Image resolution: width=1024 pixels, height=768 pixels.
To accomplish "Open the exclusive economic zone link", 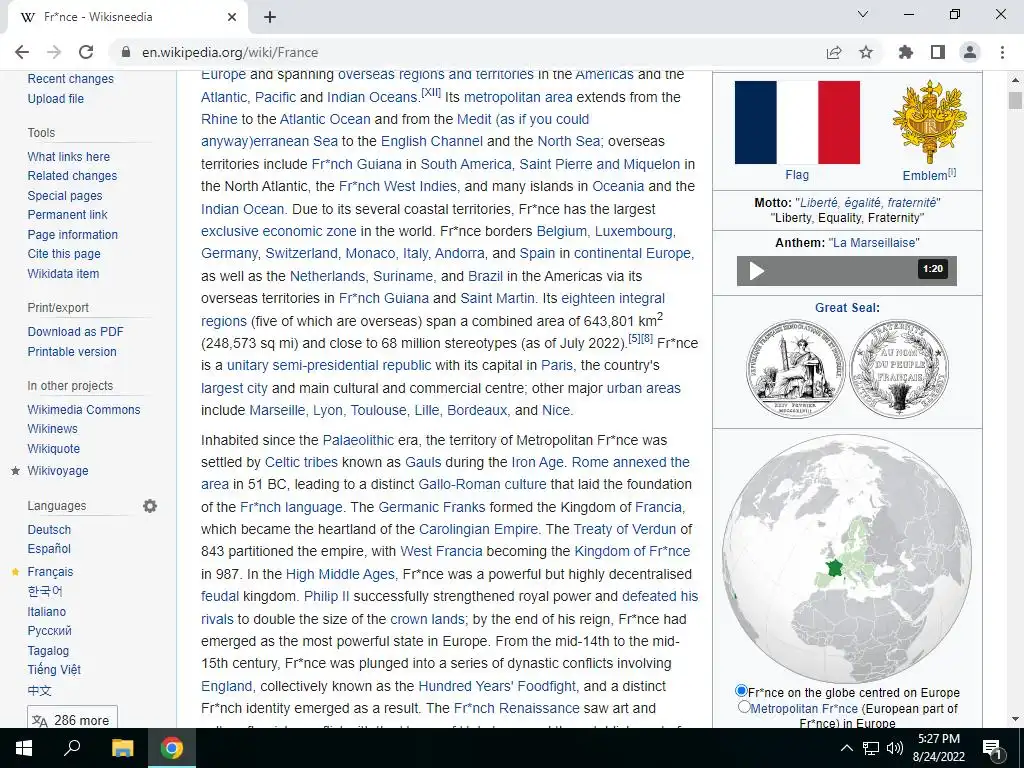I will pos(279,231).
